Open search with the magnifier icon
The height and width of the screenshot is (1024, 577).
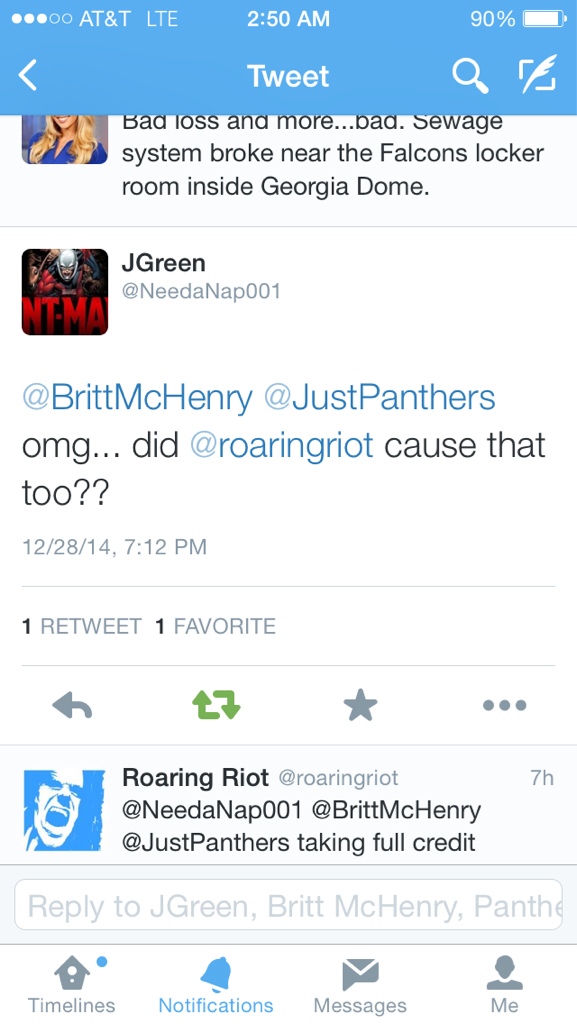(470, 75)
